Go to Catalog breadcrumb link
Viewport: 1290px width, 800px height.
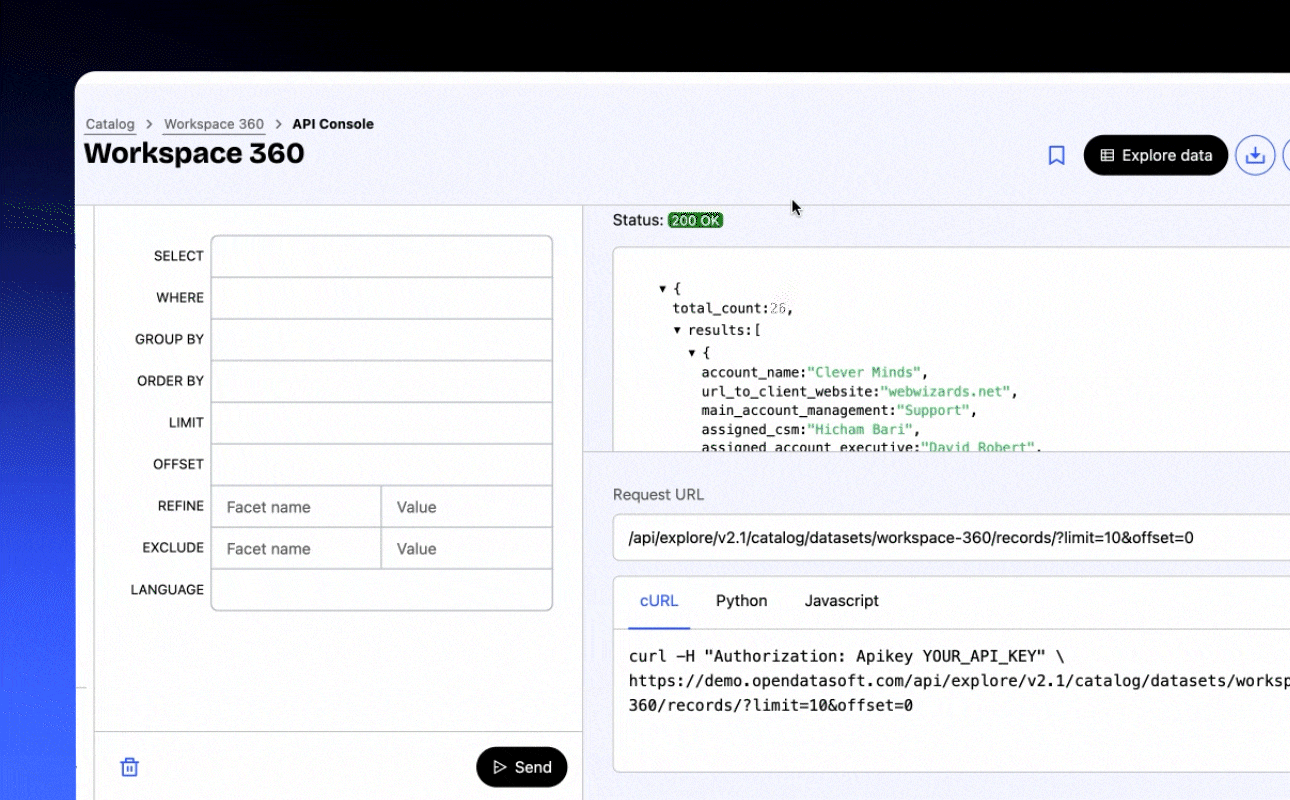point(110,124)
